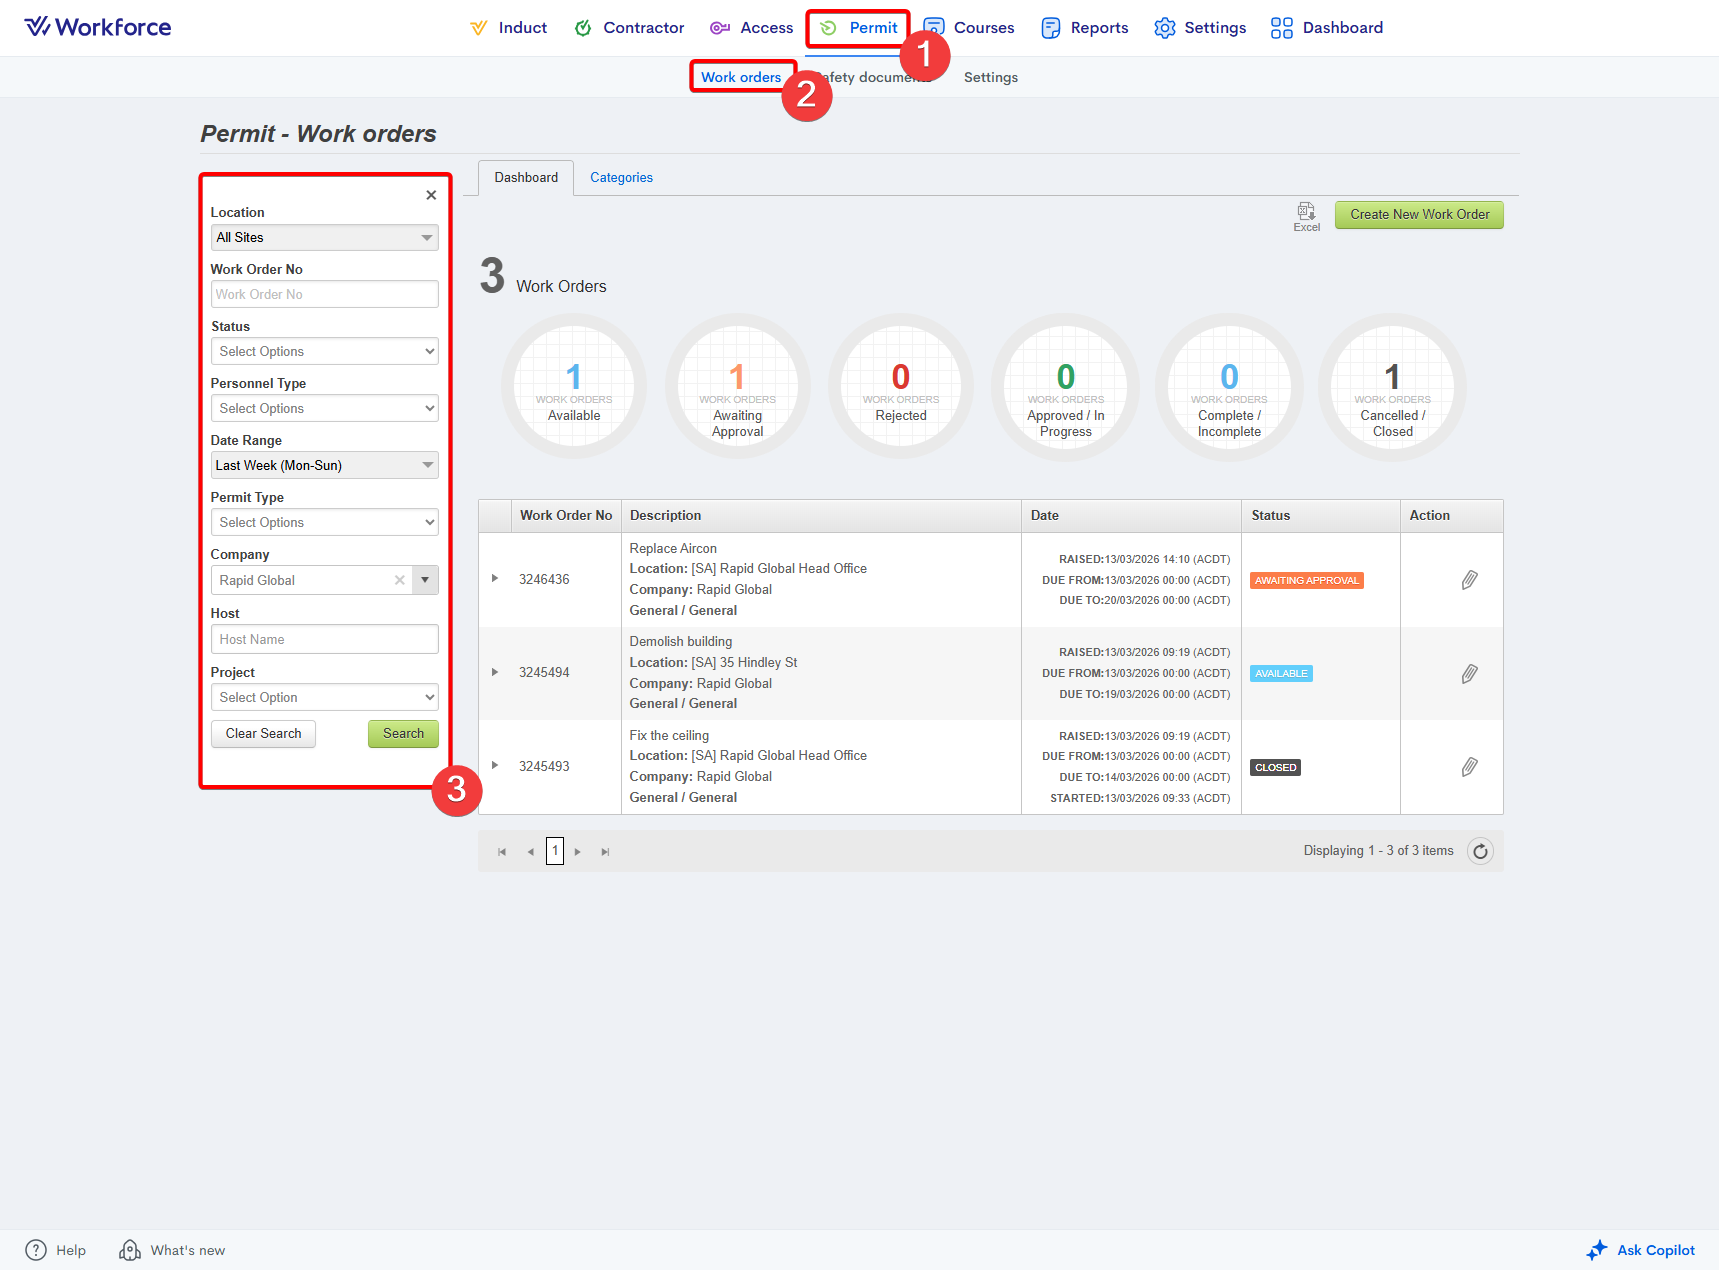
Task: Click Create New Work Order button
Action: [x=1419, y=215]
